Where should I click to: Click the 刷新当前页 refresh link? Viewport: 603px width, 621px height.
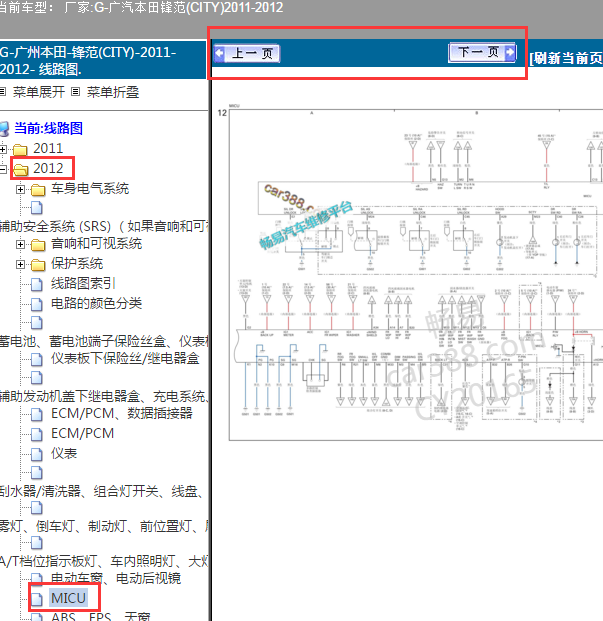pos(566,58)
